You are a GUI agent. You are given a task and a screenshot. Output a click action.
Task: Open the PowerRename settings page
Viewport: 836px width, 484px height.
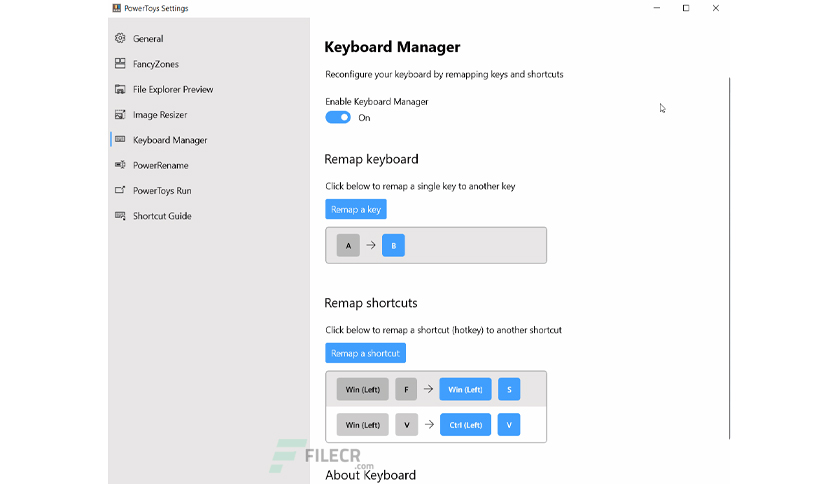209,165
